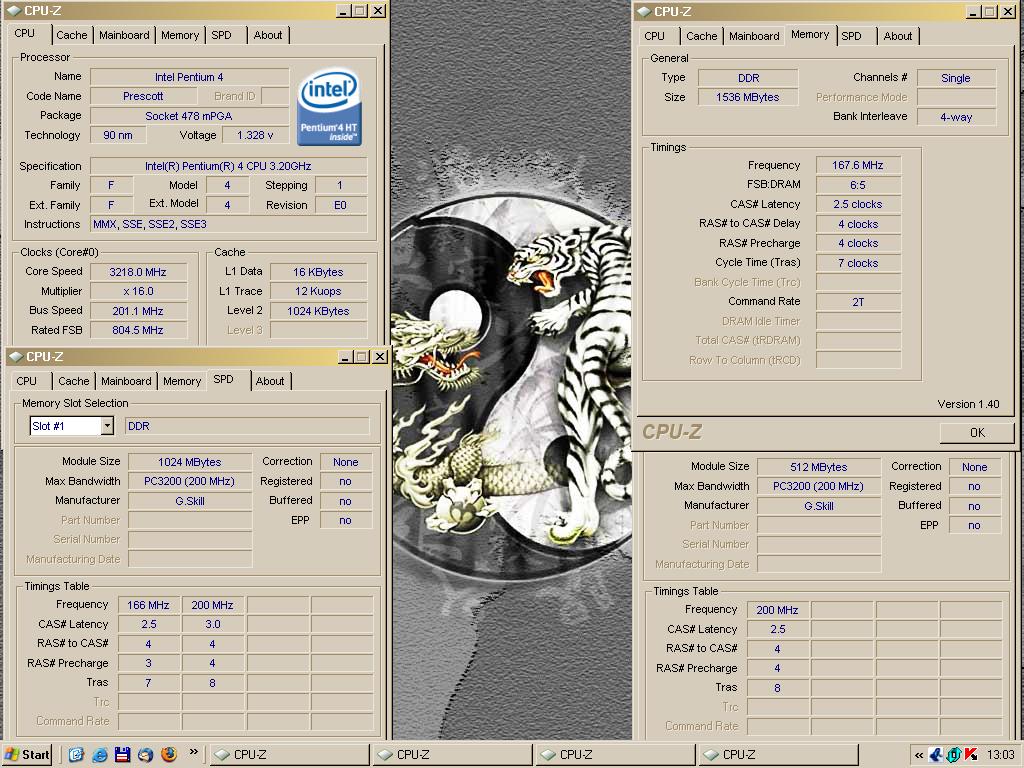The image size is (1024, 768).
Task: Click the Bus Speed value '201.1 MHz'
Action: click(x=138, y=311)
